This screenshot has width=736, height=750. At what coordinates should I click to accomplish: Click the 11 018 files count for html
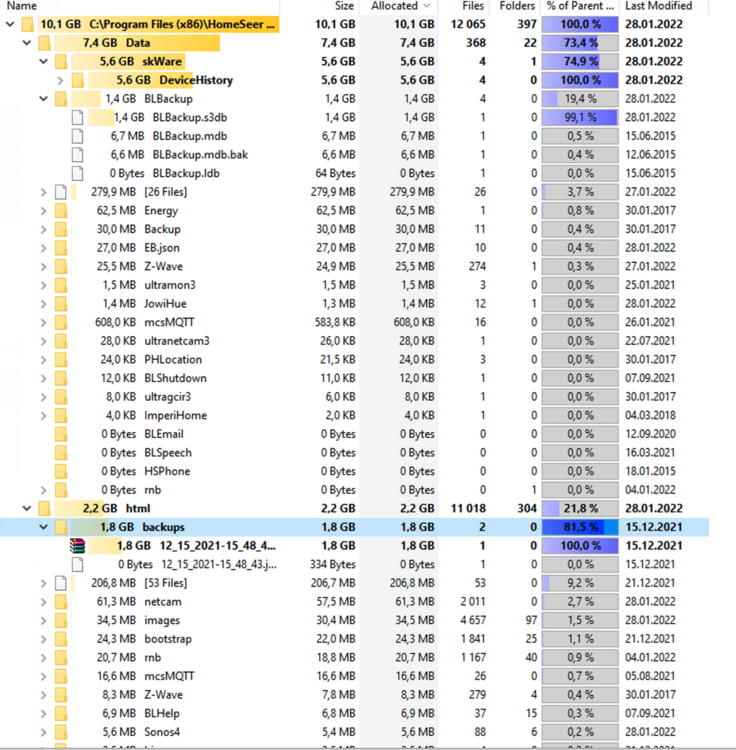click(x=468, y=508)
